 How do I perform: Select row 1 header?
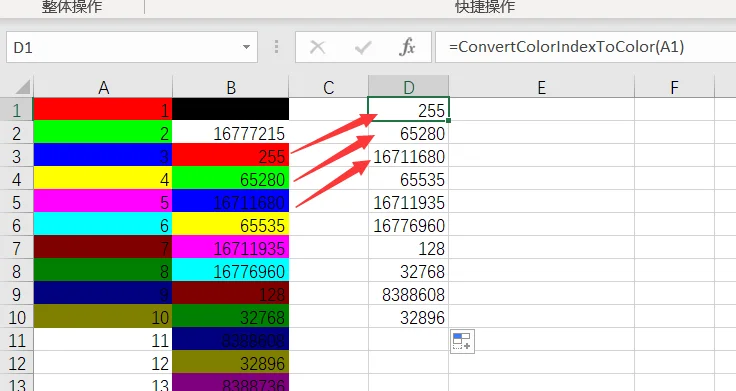(16, 110)
